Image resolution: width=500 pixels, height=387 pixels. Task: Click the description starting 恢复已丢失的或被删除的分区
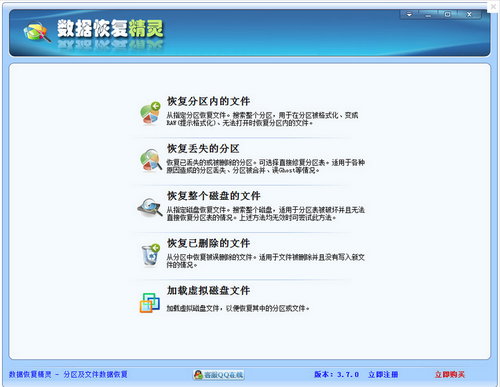pos(266,166)
